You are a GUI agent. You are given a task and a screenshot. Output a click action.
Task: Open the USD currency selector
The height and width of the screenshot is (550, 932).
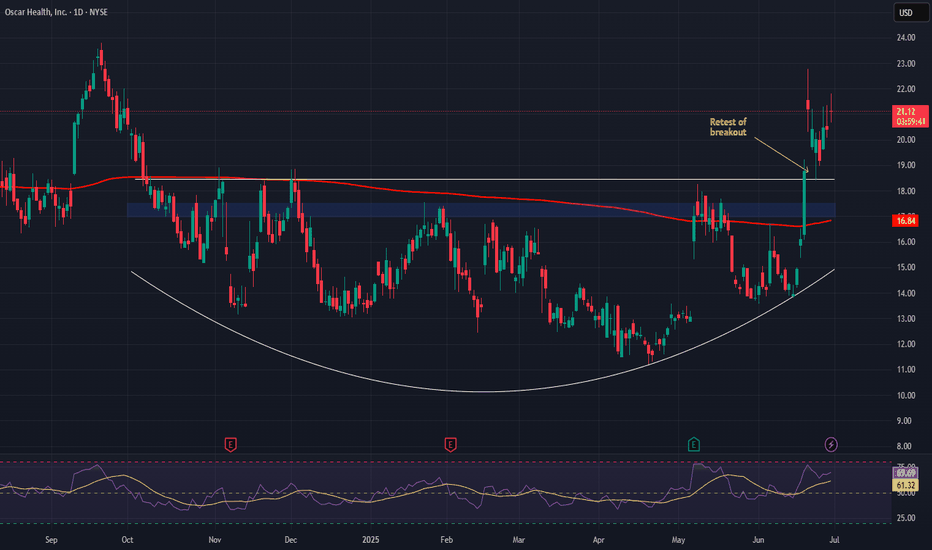click(911, 12)
